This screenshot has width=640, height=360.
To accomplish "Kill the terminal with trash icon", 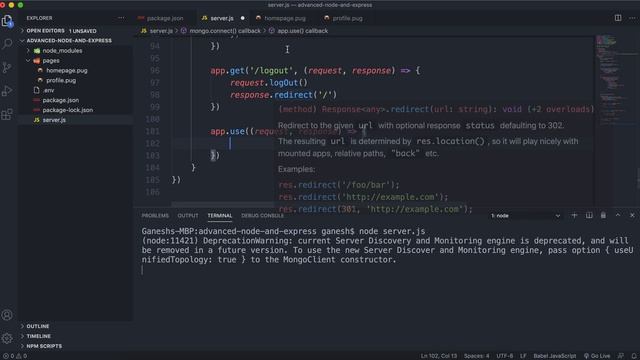I will click(603, 215).
